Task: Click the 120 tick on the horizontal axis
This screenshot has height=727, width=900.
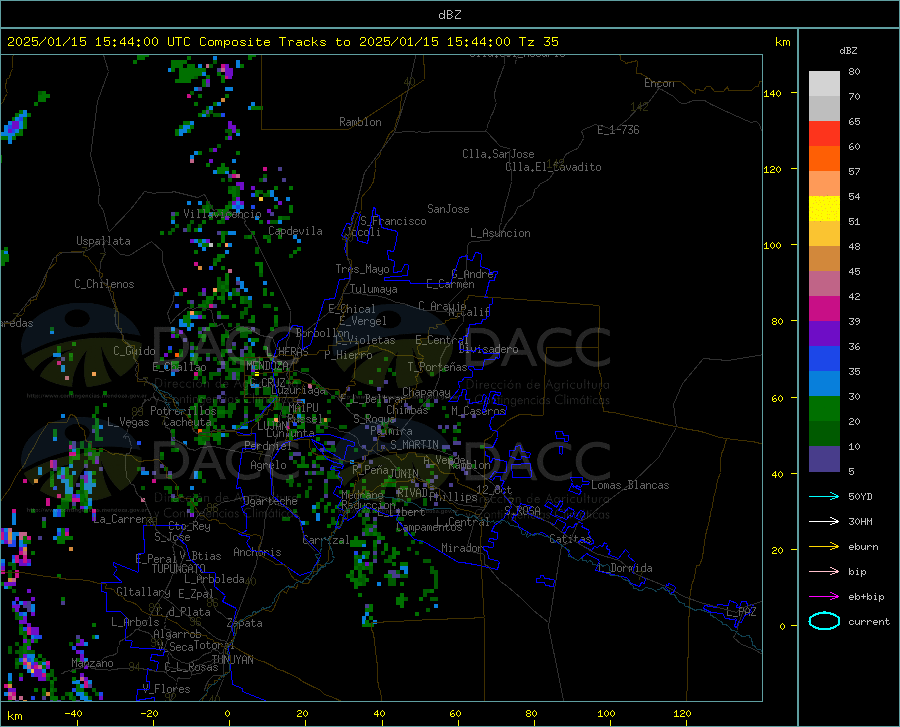Action: [x=682, y=714]
